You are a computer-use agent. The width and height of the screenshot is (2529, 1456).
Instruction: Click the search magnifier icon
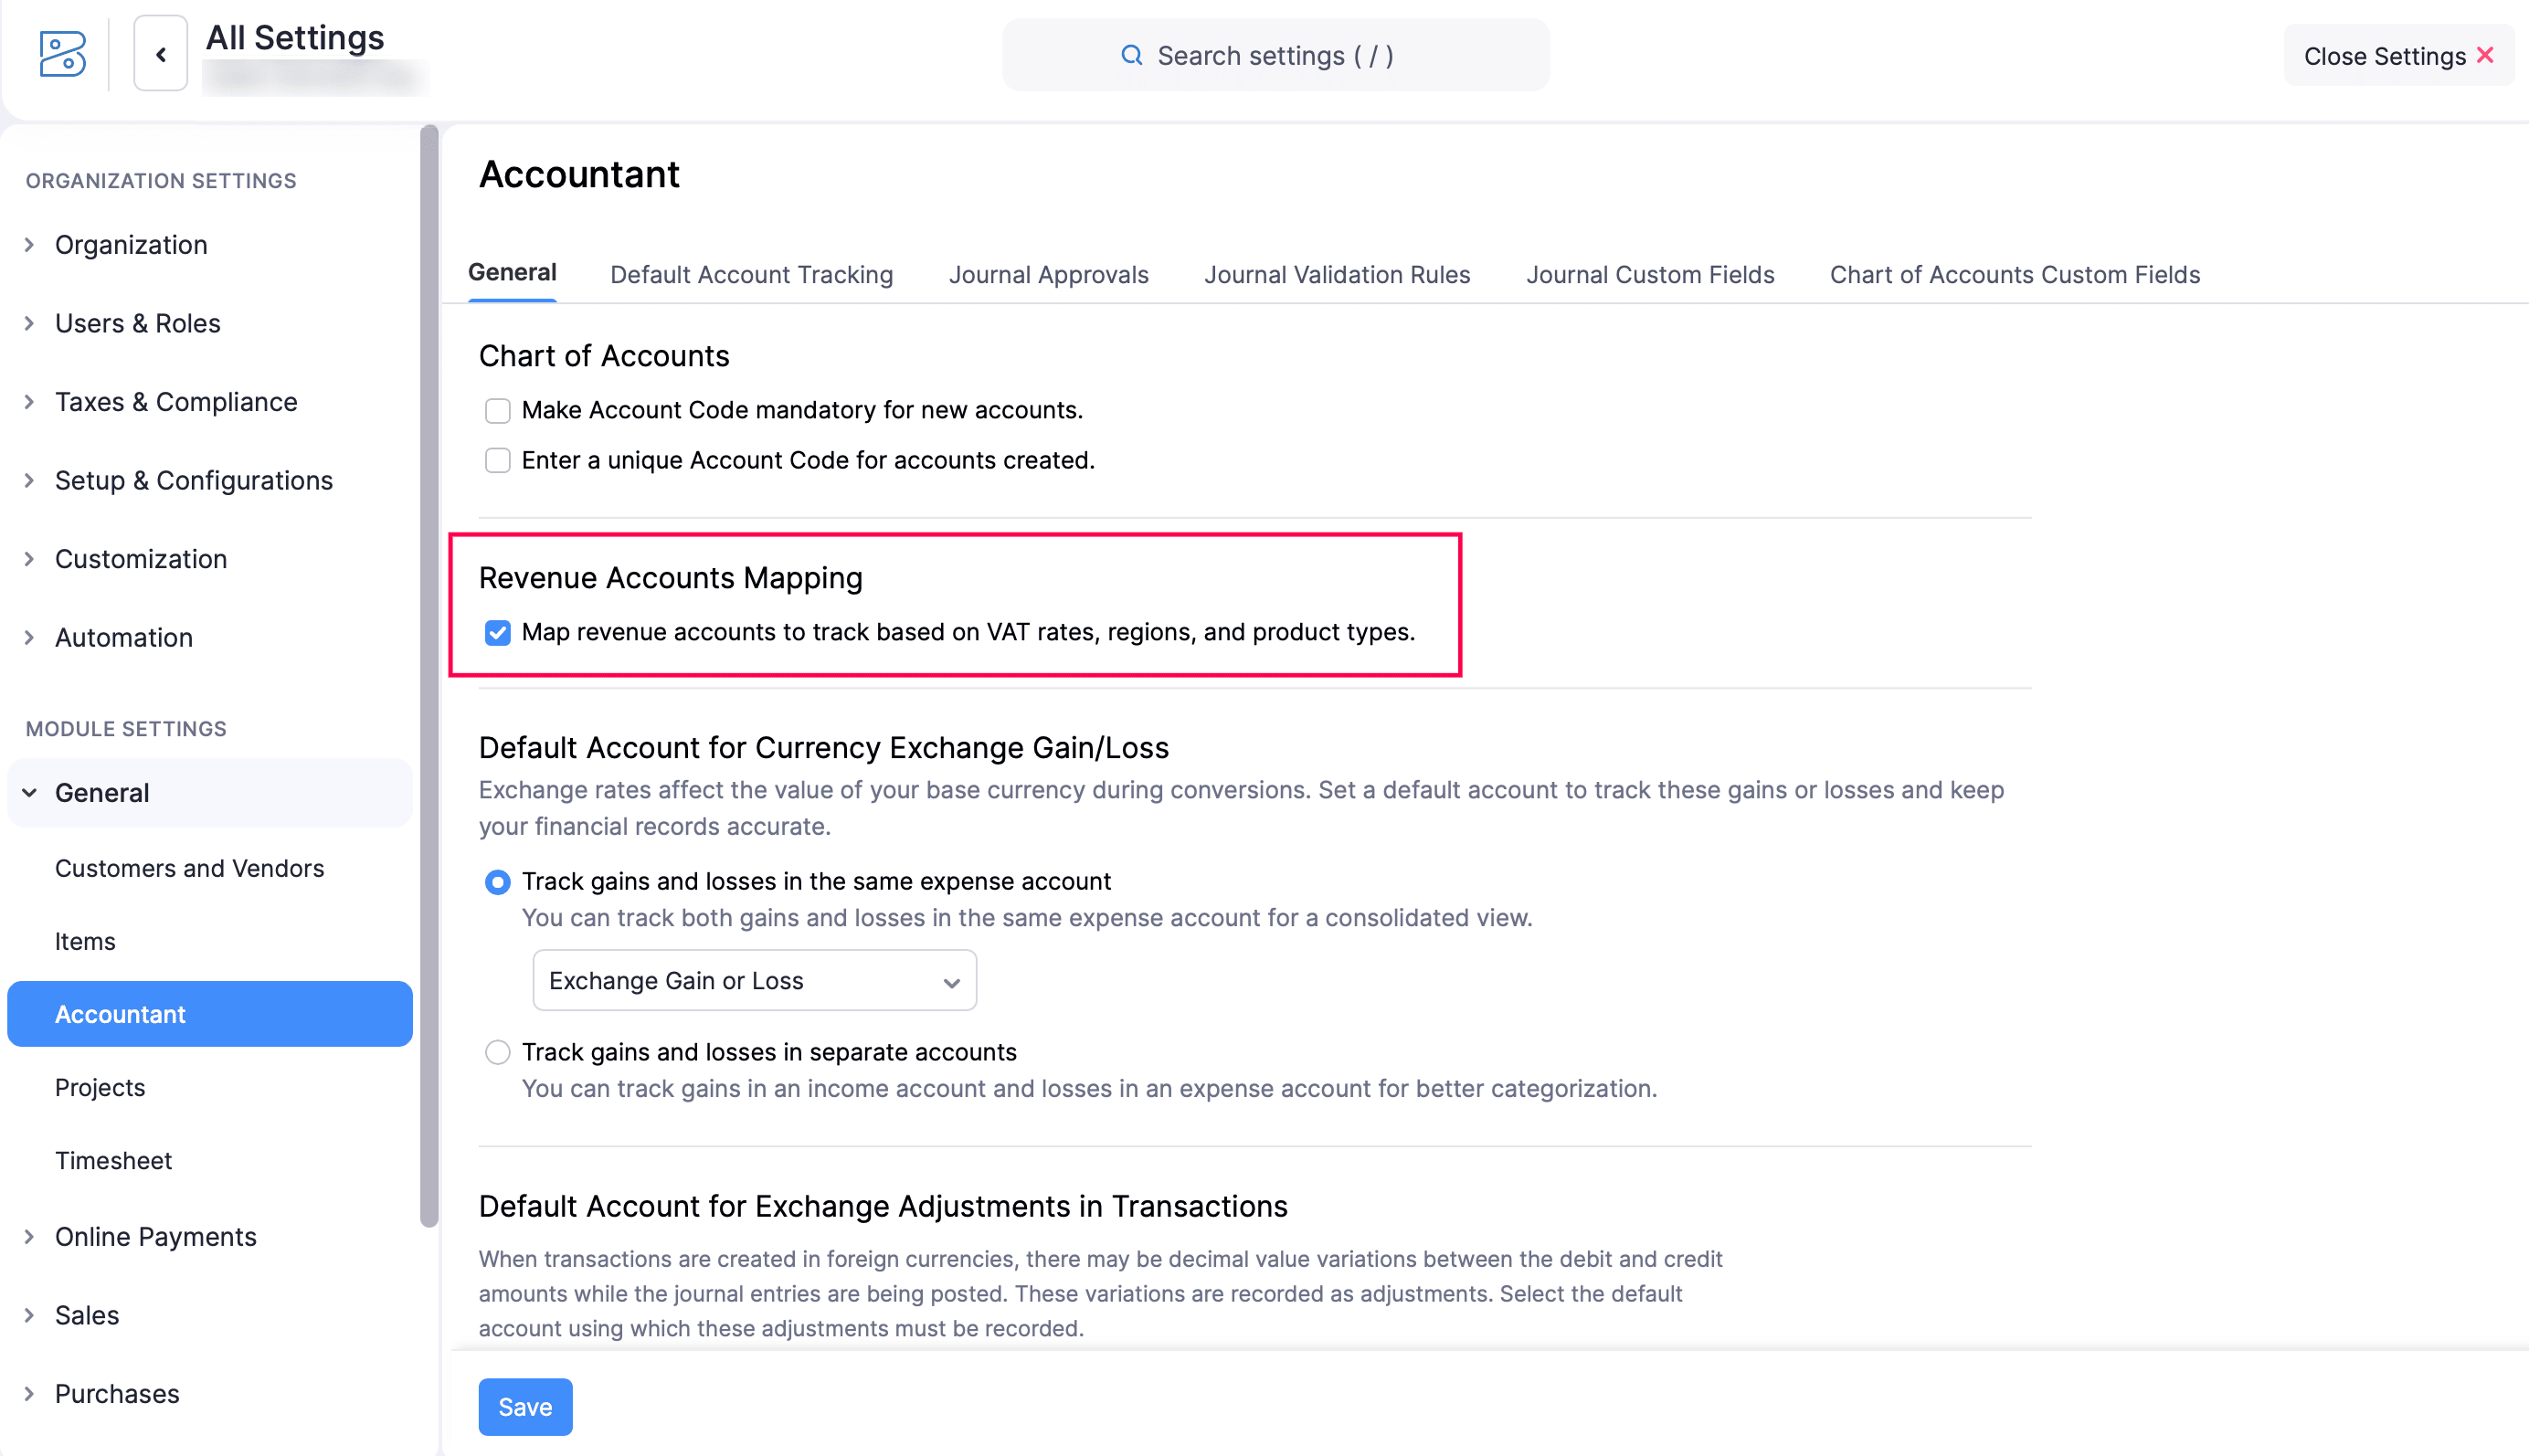(x=1131, y=55)
